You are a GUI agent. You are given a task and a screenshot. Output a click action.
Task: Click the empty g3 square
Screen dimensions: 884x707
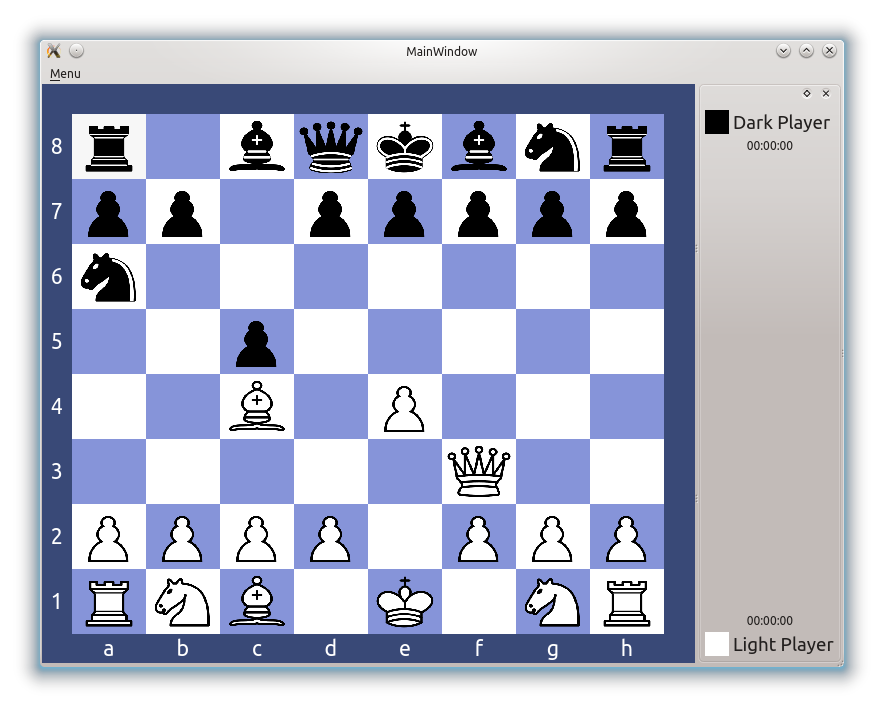pos(553,471)
